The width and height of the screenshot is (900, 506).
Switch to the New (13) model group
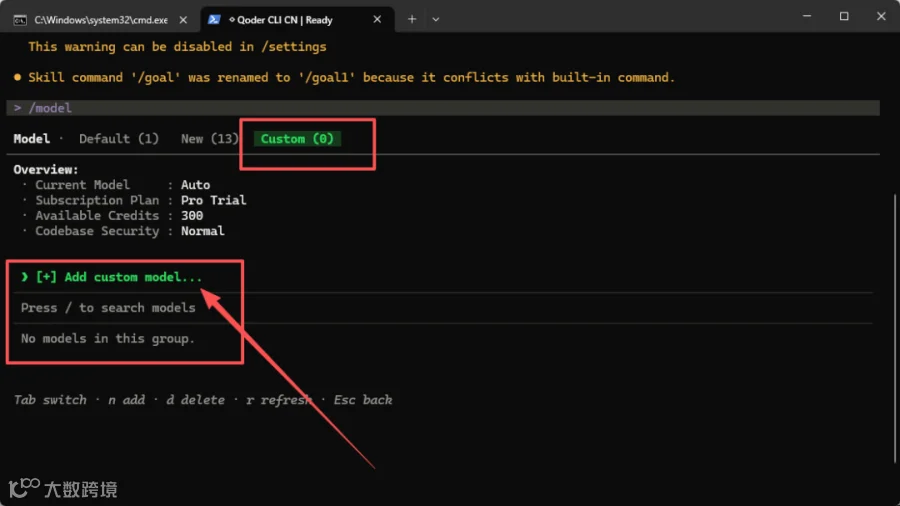tap(210, 139)
